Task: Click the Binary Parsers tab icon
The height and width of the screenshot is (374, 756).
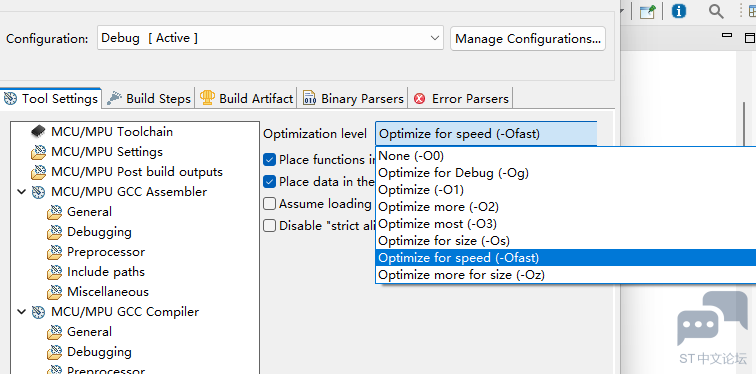Action: tap(309, 98)
